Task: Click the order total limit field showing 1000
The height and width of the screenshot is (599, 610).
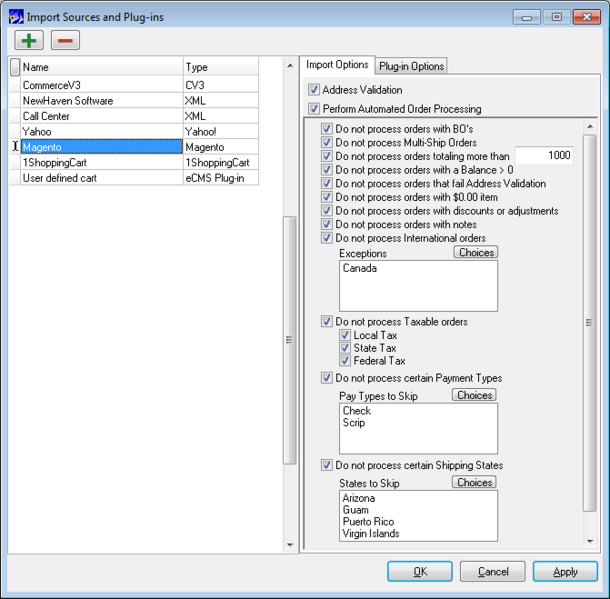Action: pos(544,156)
